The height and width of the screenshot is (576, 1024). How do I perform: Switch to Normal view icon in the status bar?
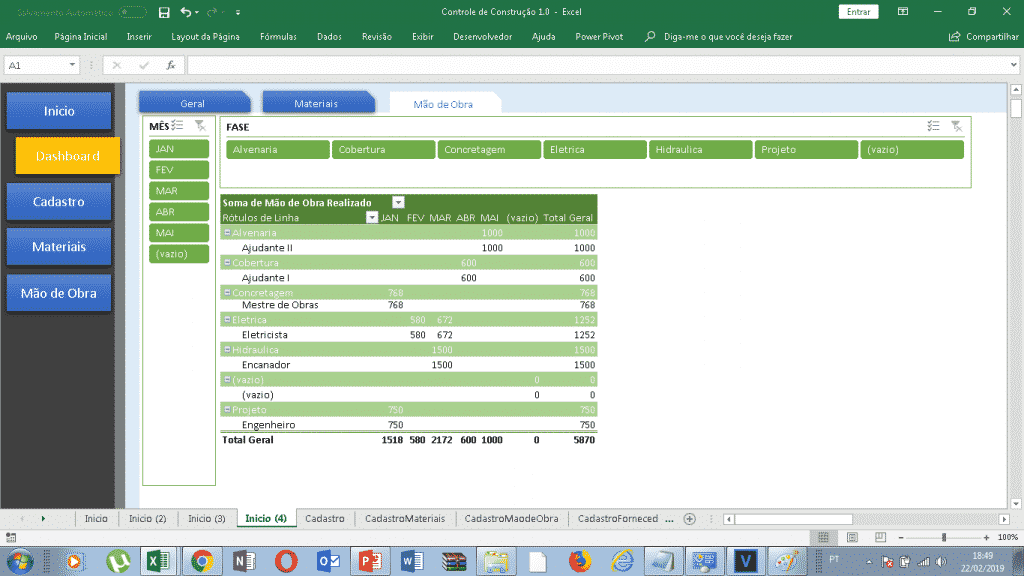point(824,537)
